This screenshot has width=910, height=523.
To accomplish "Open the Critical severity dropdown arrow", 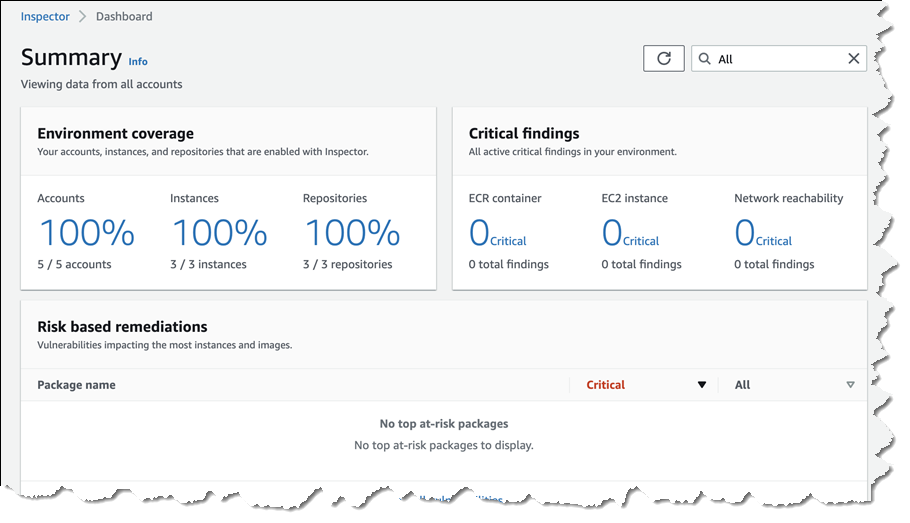I will [701, 385].
